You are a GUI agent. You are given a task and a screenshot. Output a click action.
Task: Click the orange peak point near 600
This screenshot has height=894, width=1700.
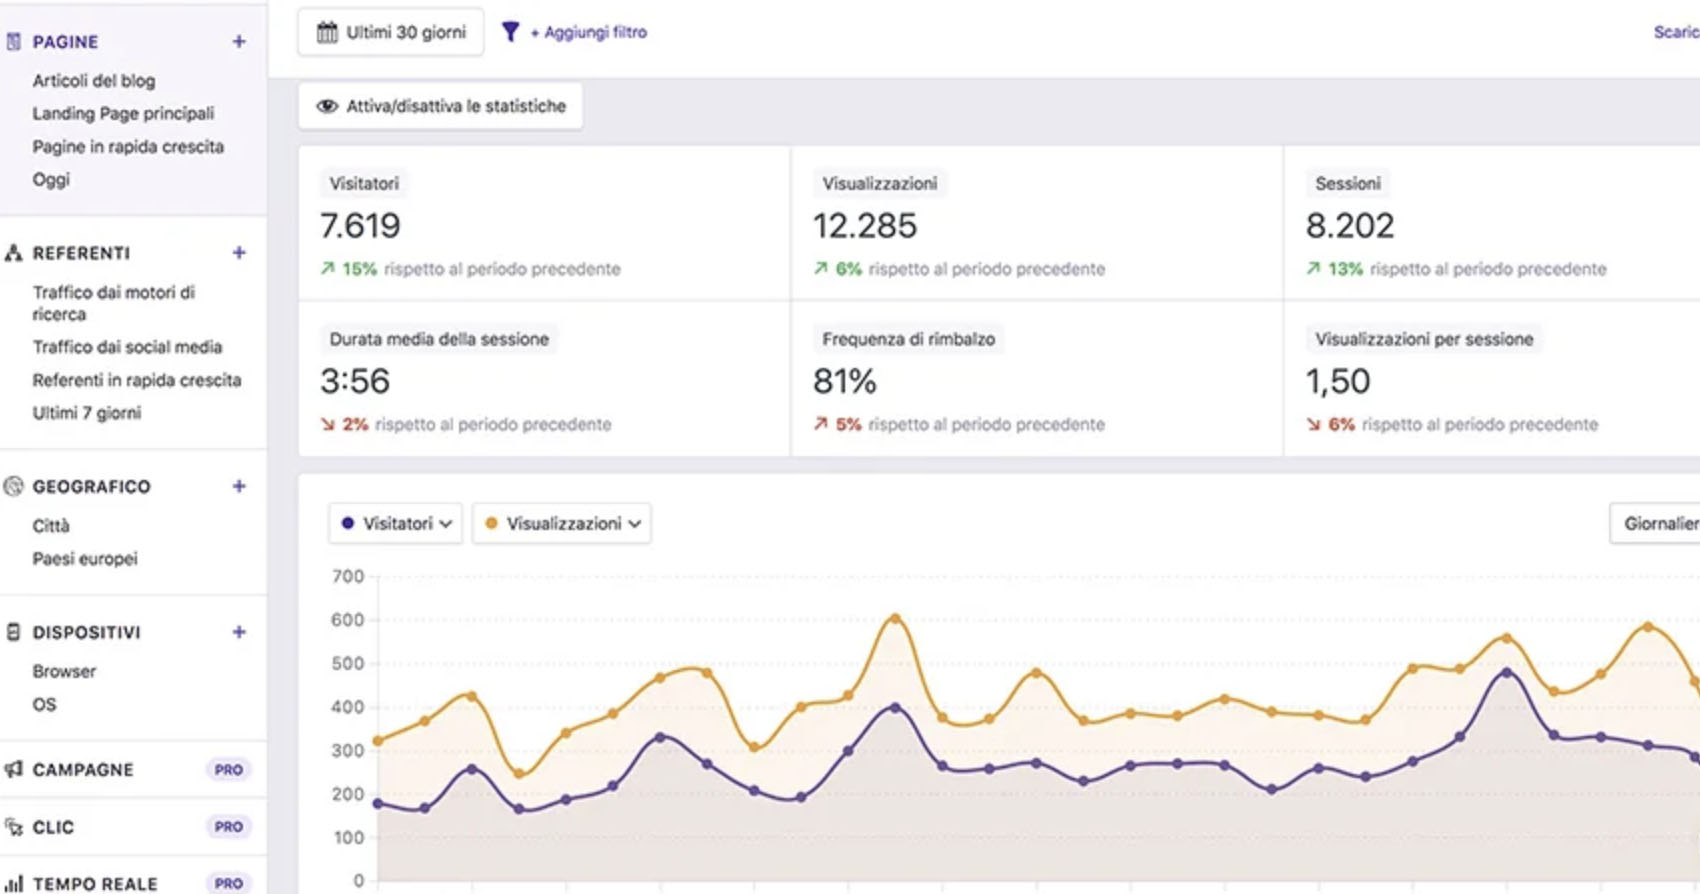click(x=895, y=619)
